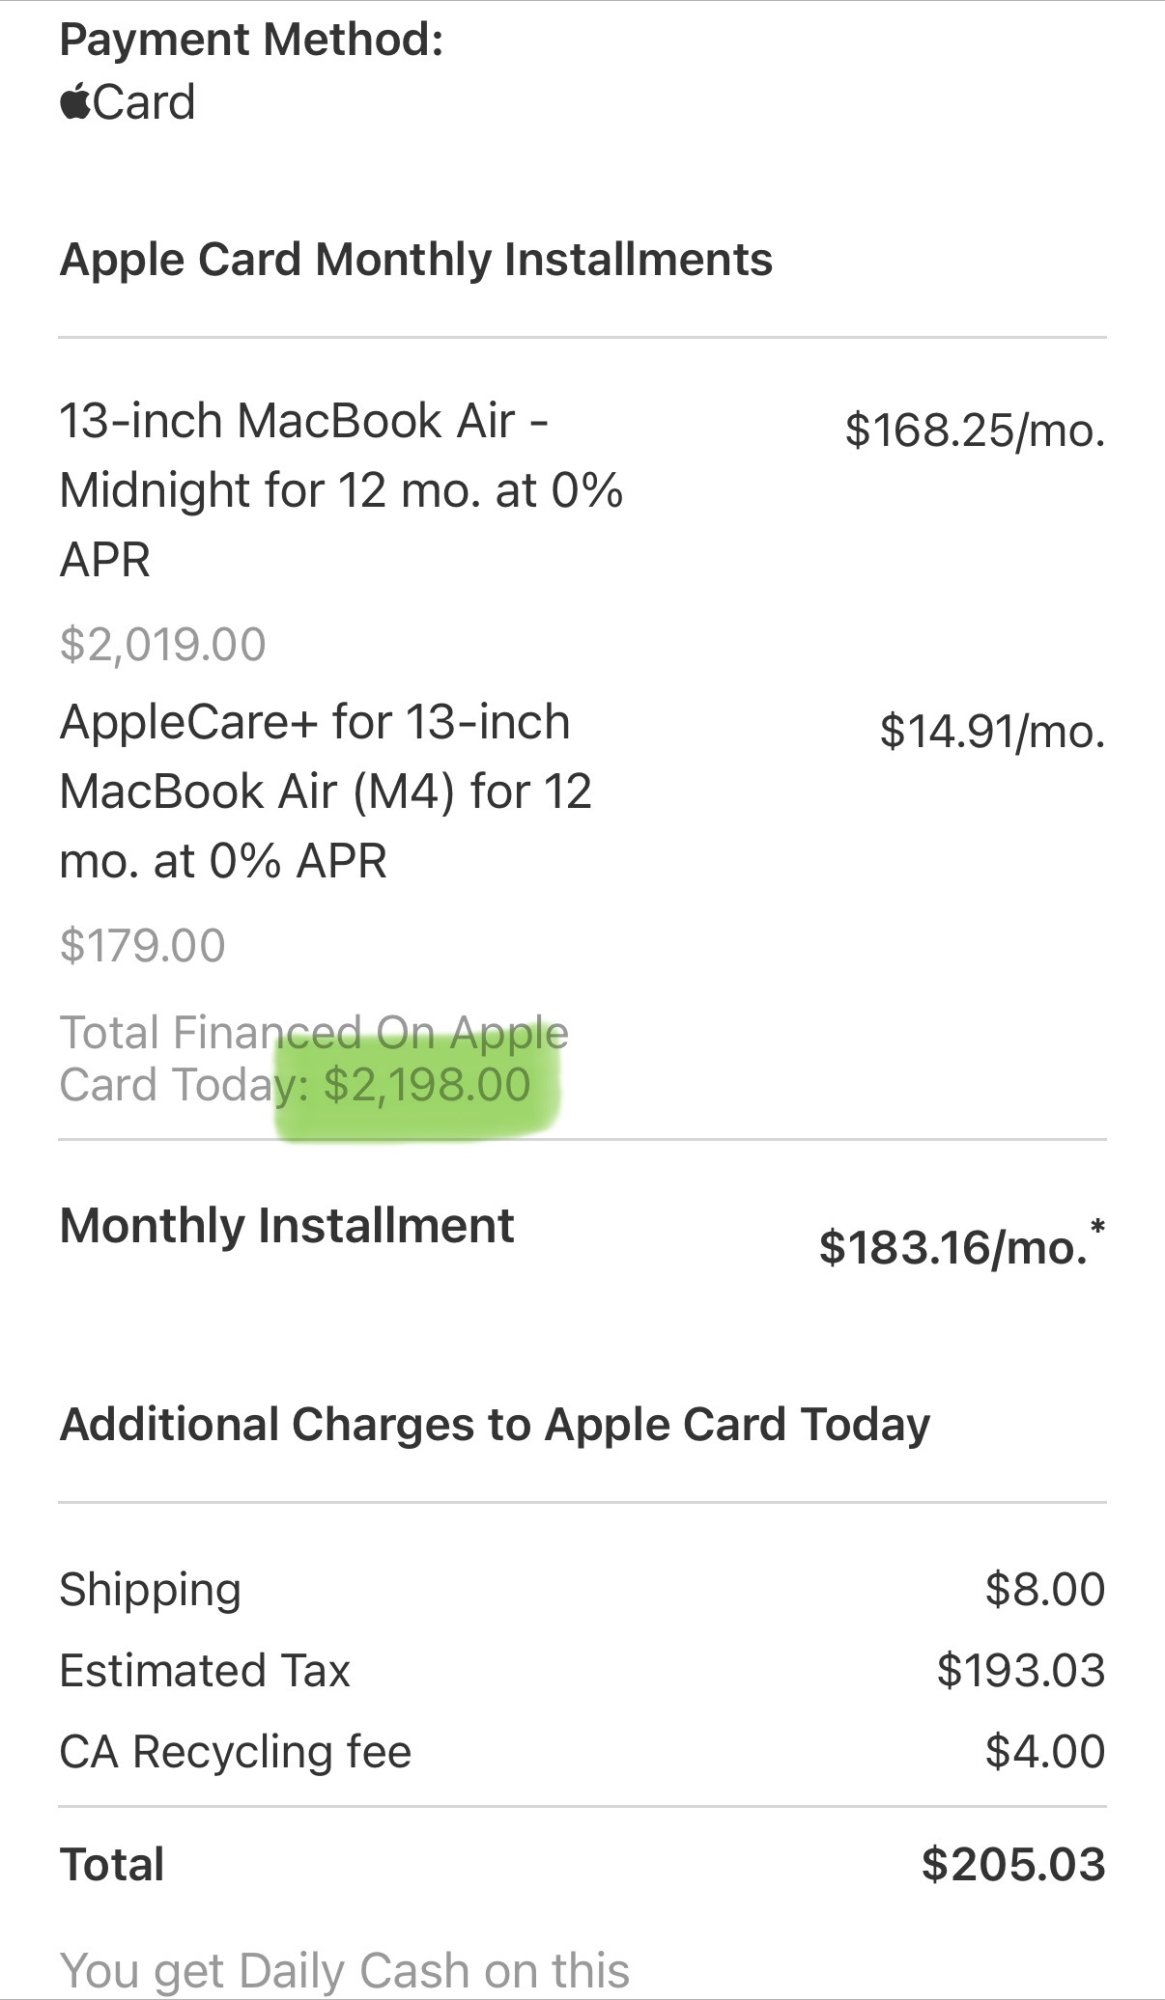Screen dimensions: 1165x2000
Task: Click the Apple Card Monthly Installments heading
Action: point(416,260)
